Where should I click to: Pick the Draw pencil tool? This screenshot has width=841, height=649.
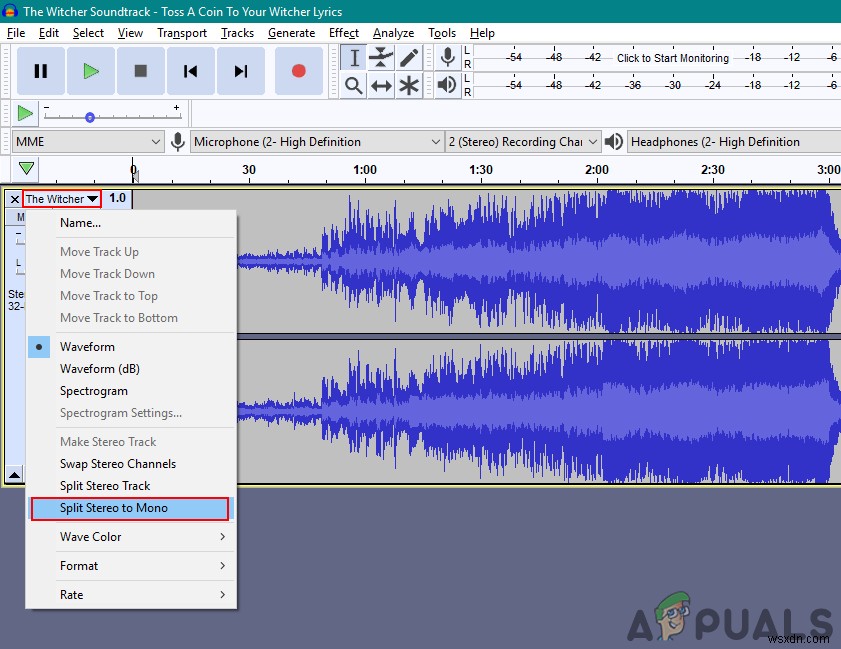point(409,57)
